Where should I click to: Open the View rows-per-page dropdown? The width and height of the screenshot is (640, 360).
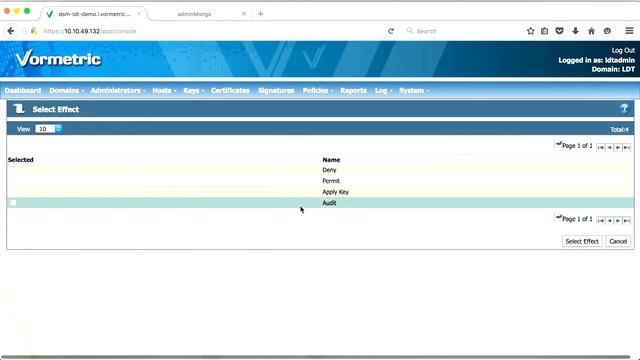point(48,129)
